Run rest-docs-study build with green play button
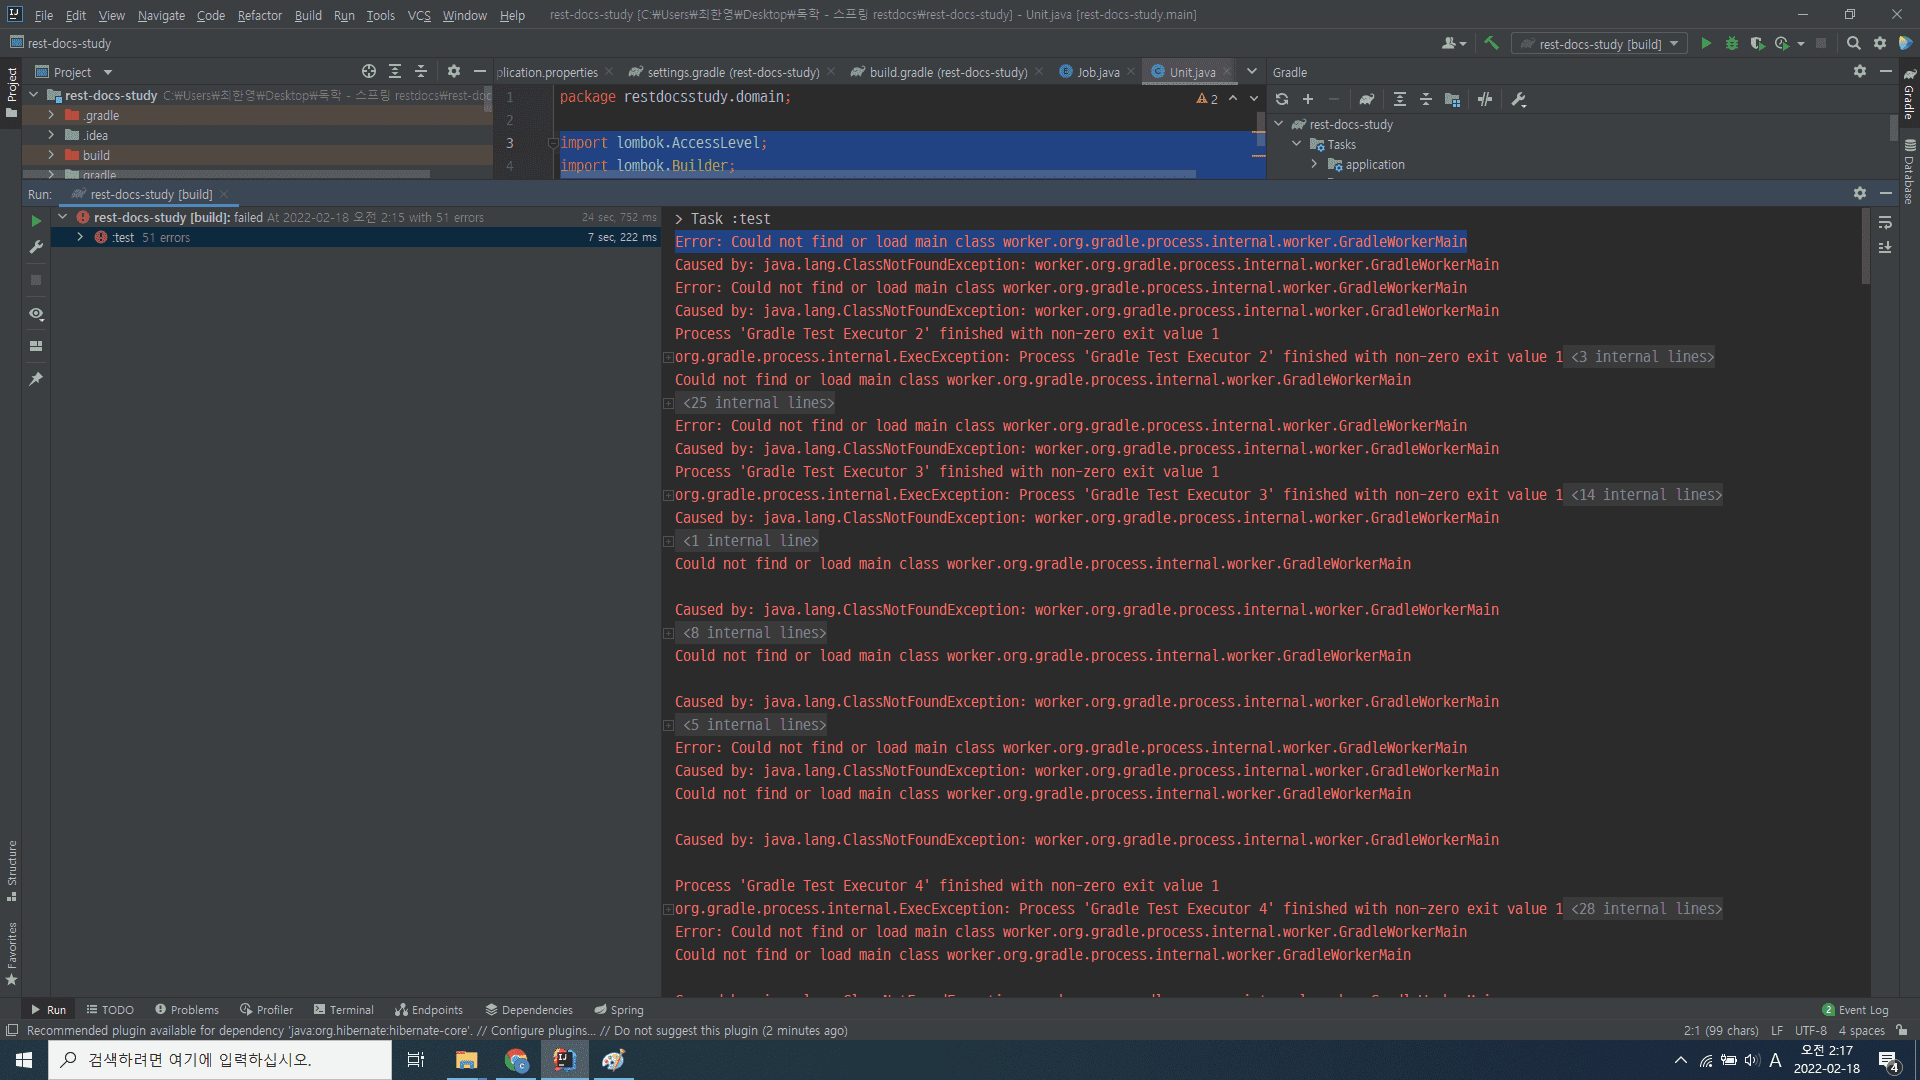1920x1080 pixels. pyautogui.click(x=1706, y=43)
